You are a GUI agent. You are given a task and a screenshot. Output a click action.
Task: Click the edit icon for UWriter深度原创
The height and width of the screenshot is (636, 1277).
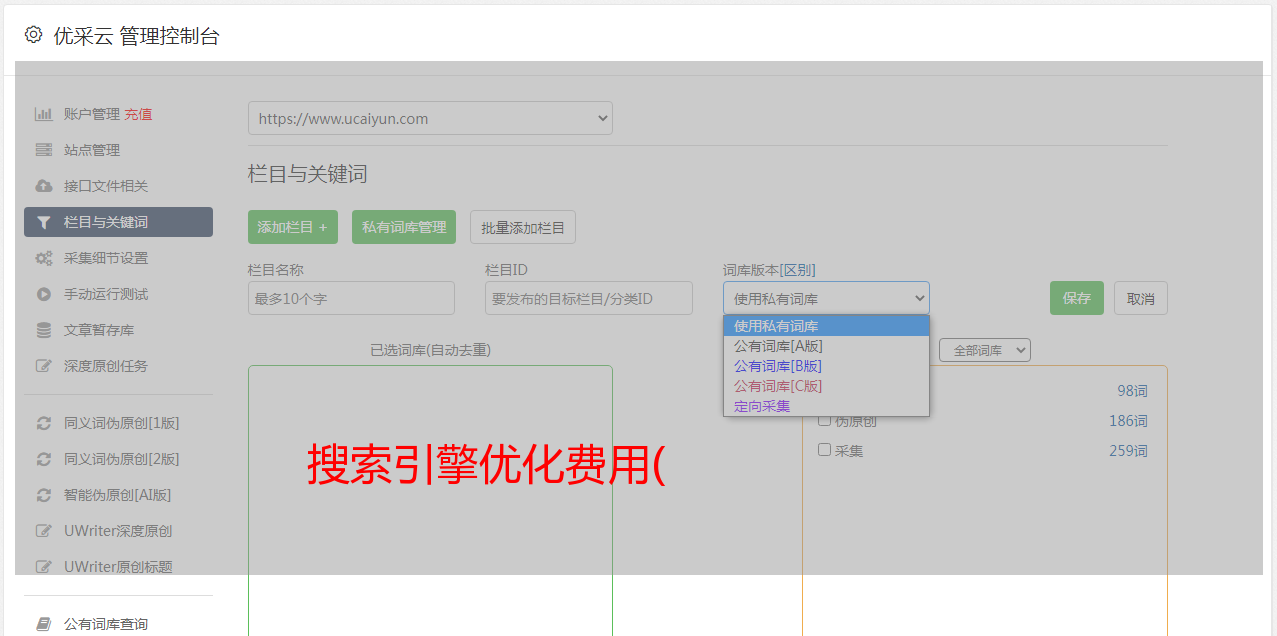(x=44, y=531)
